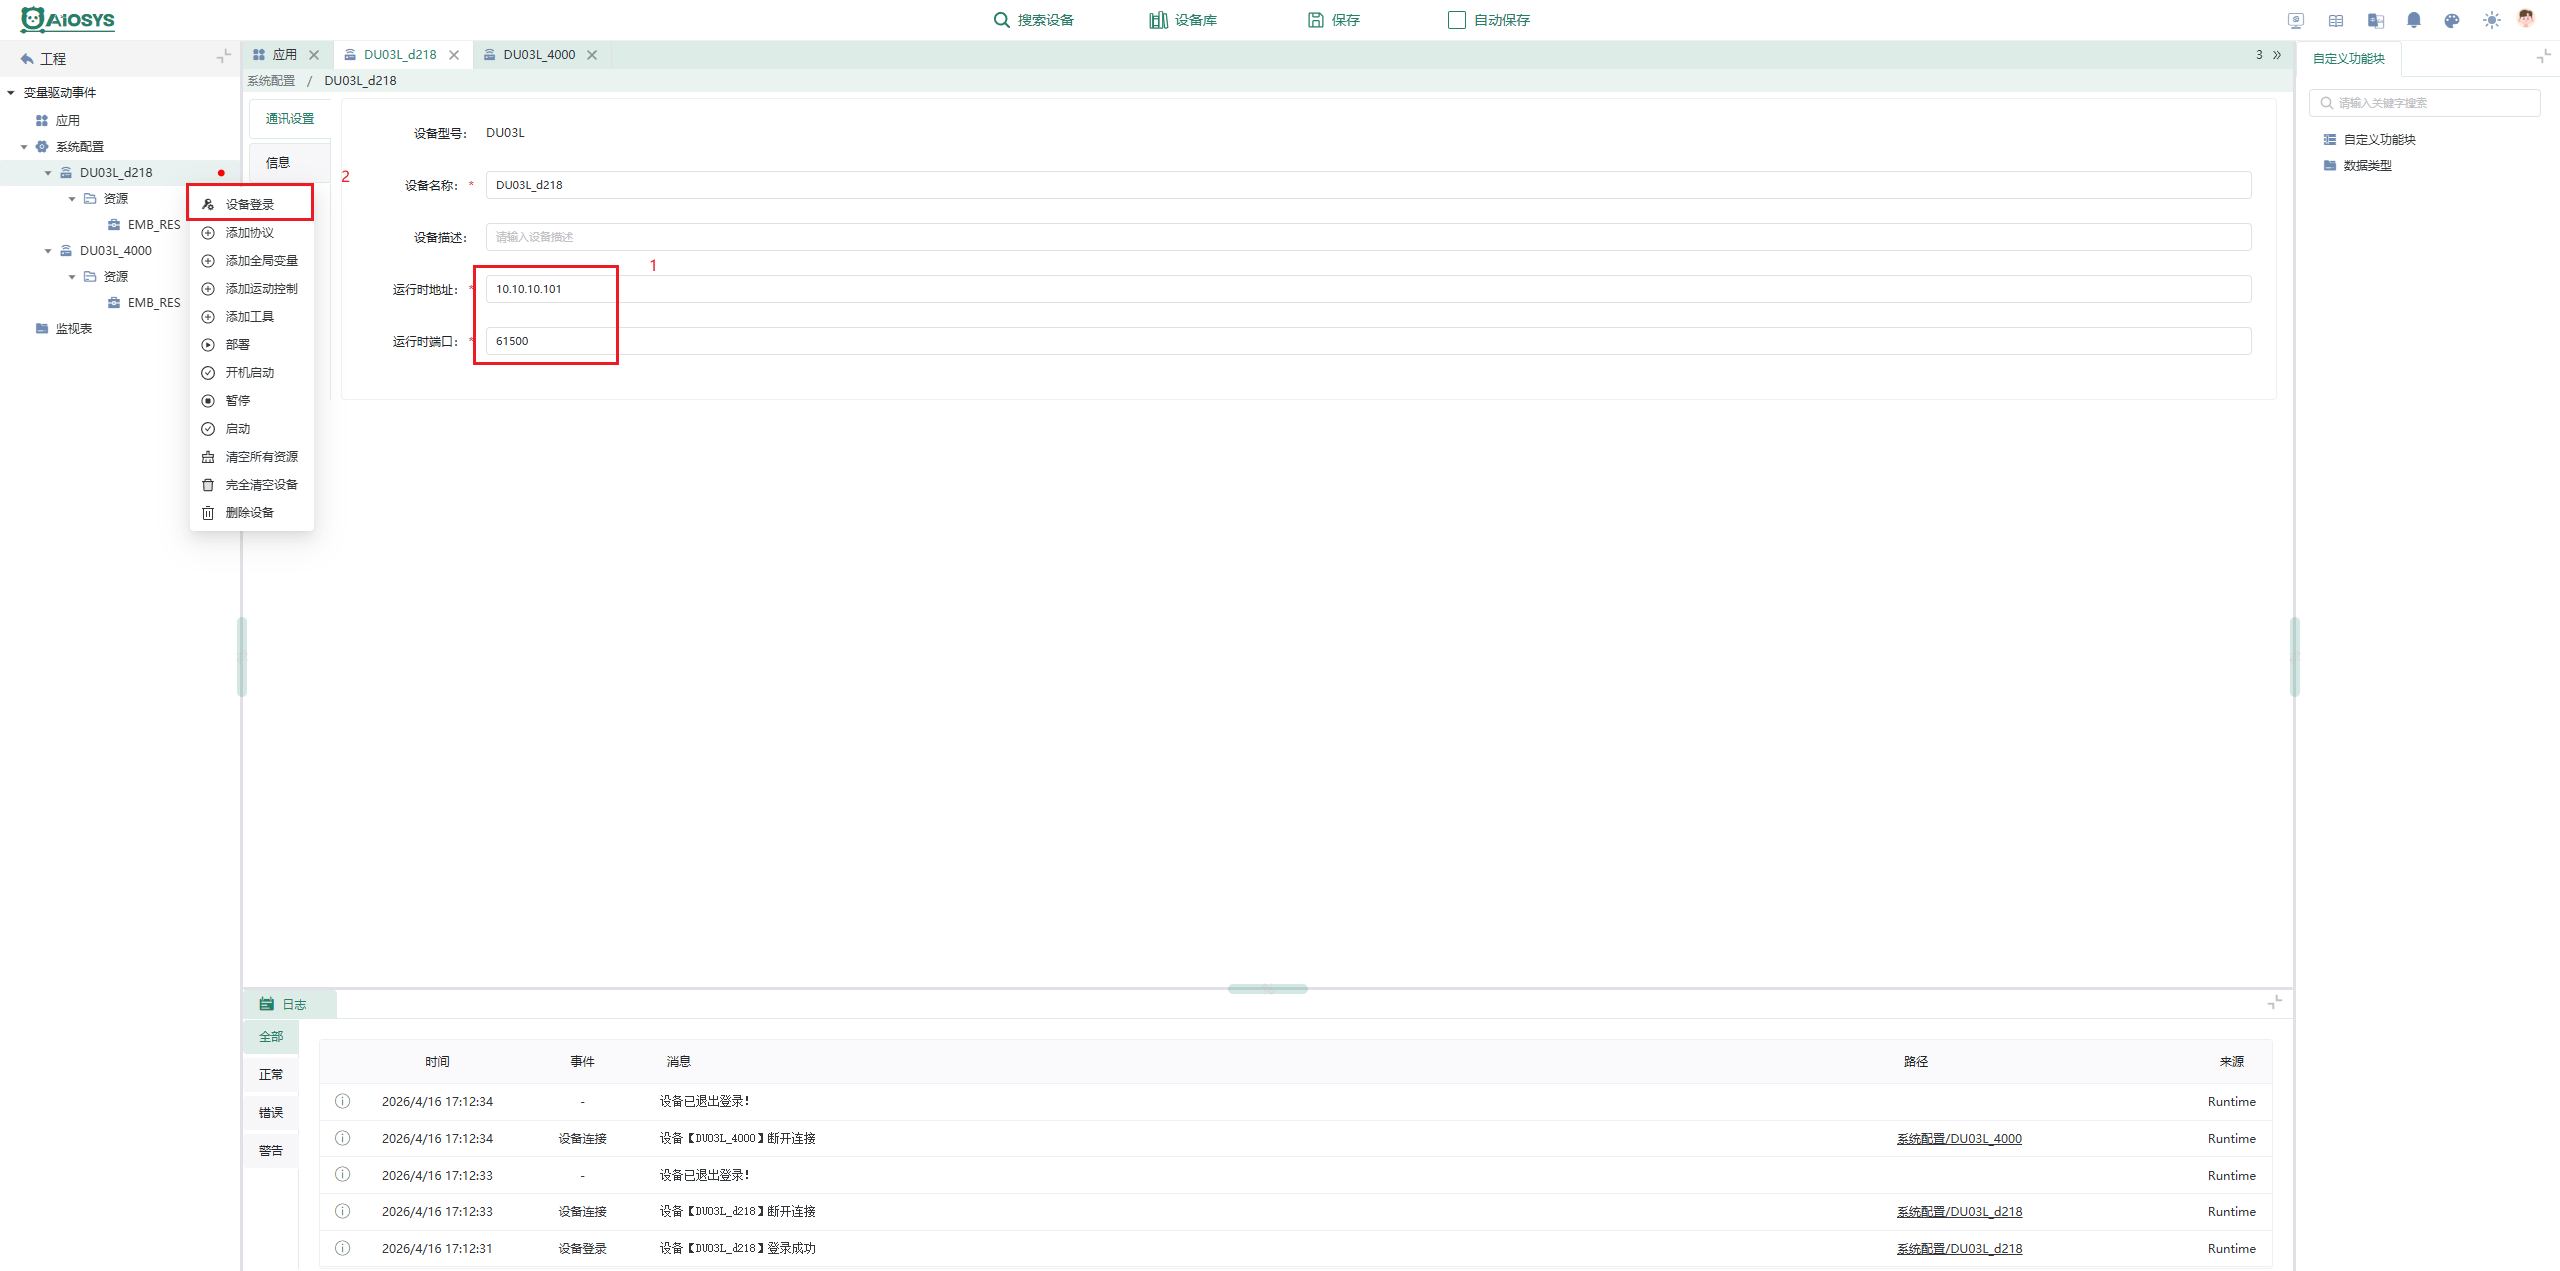Filter log by 警告
2560x1271 pixels.
(271, 1151)
